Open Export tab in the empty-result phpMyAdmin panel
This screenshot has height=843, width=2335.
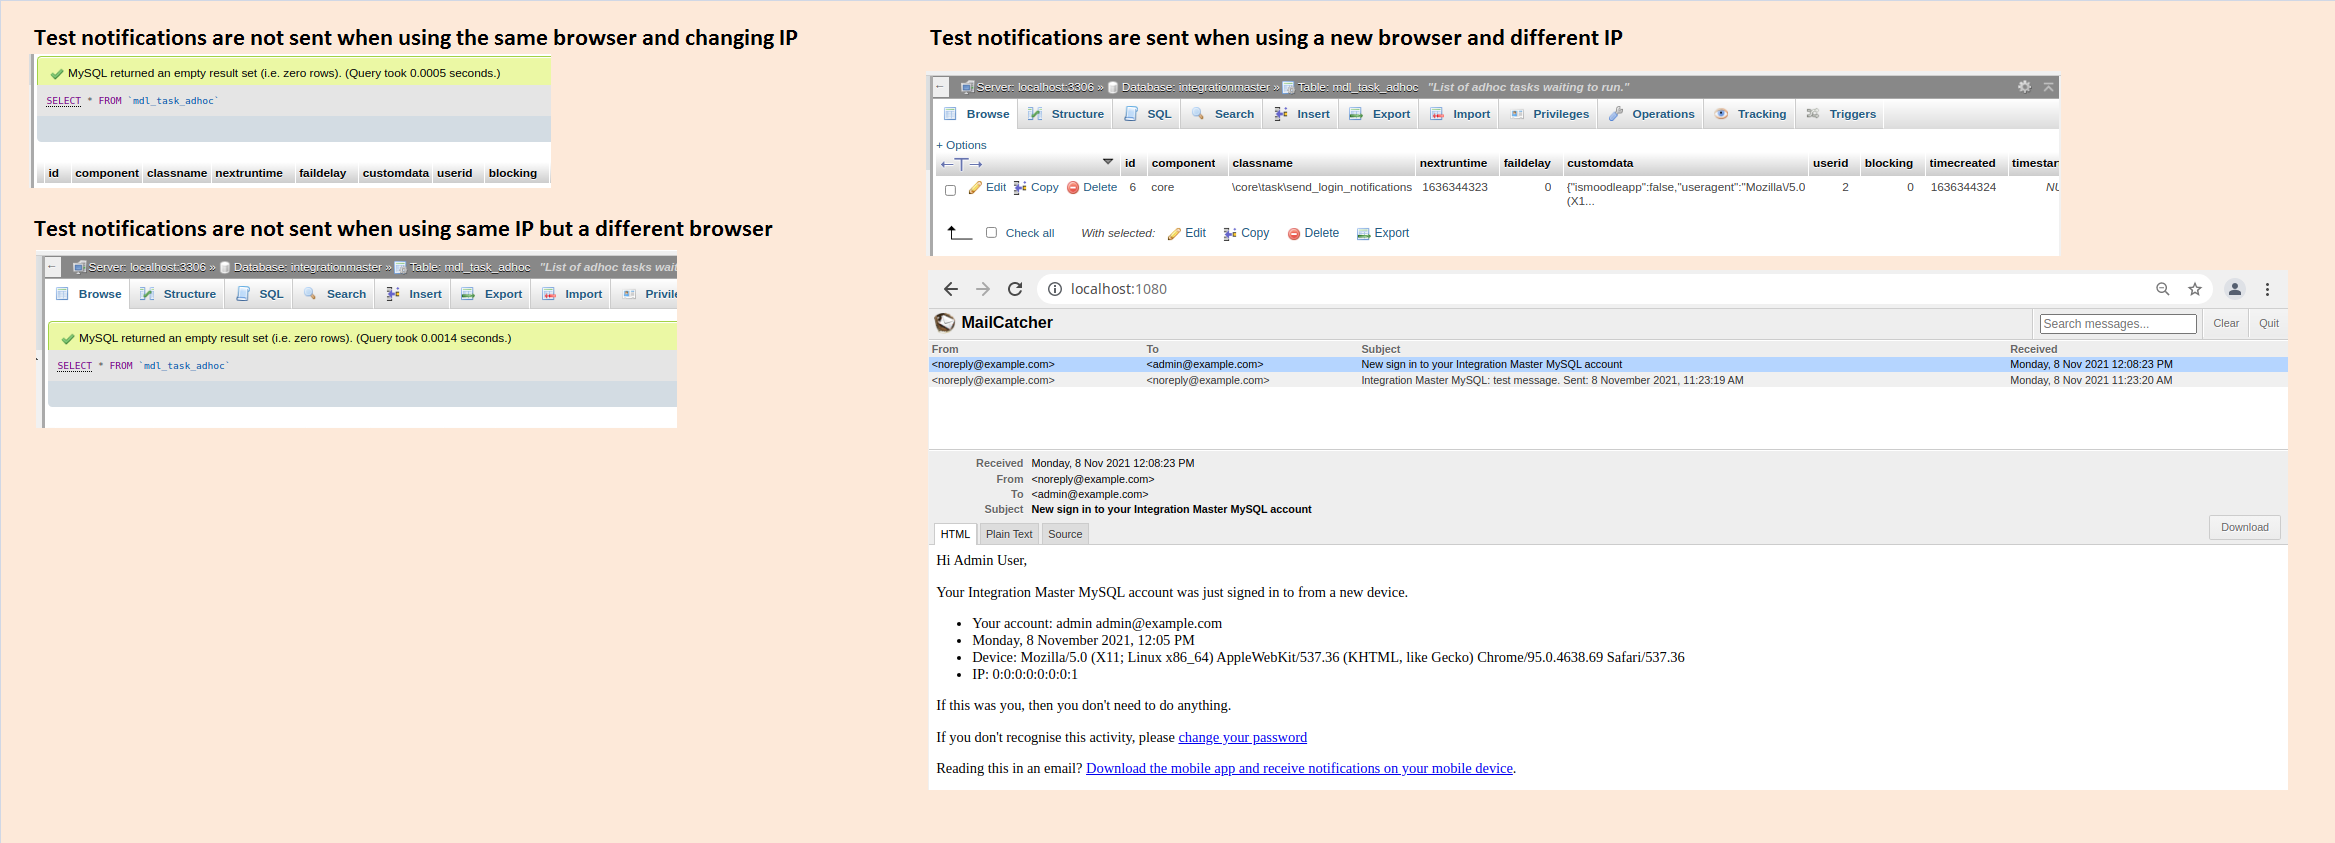(491, 294)
